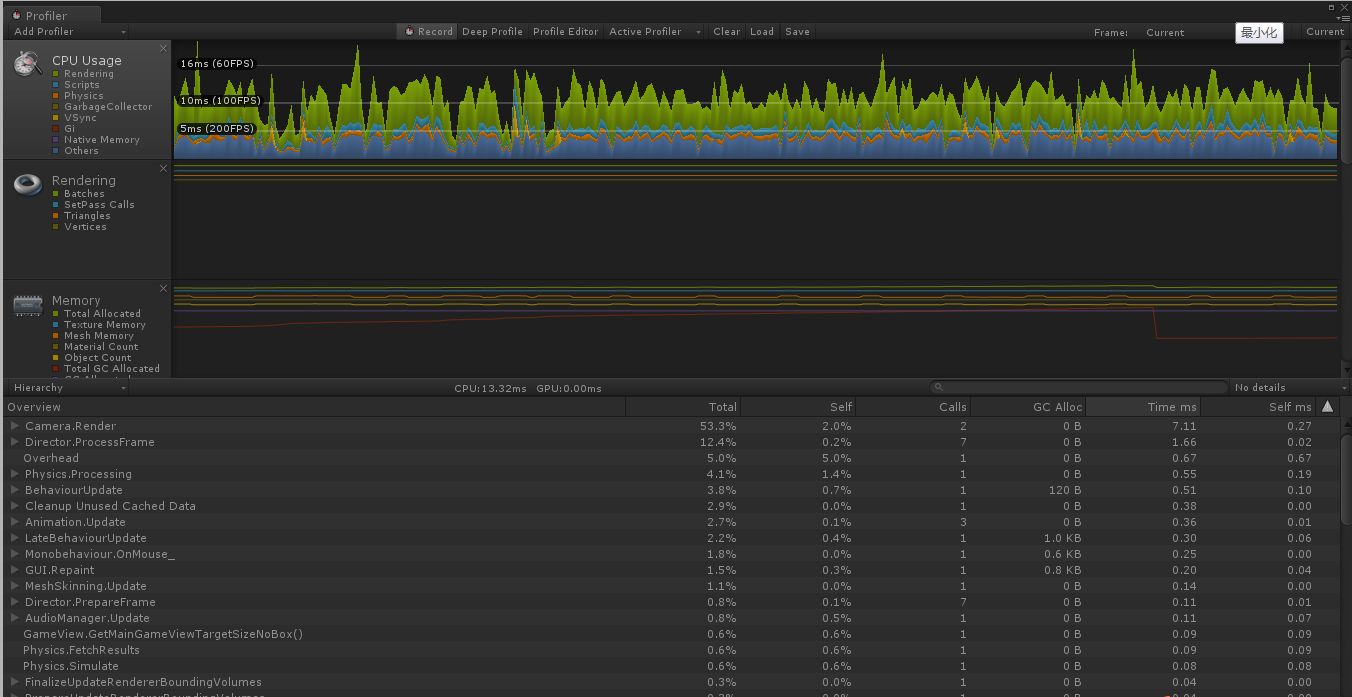Click the hierarchy search field

[1077, 387]
